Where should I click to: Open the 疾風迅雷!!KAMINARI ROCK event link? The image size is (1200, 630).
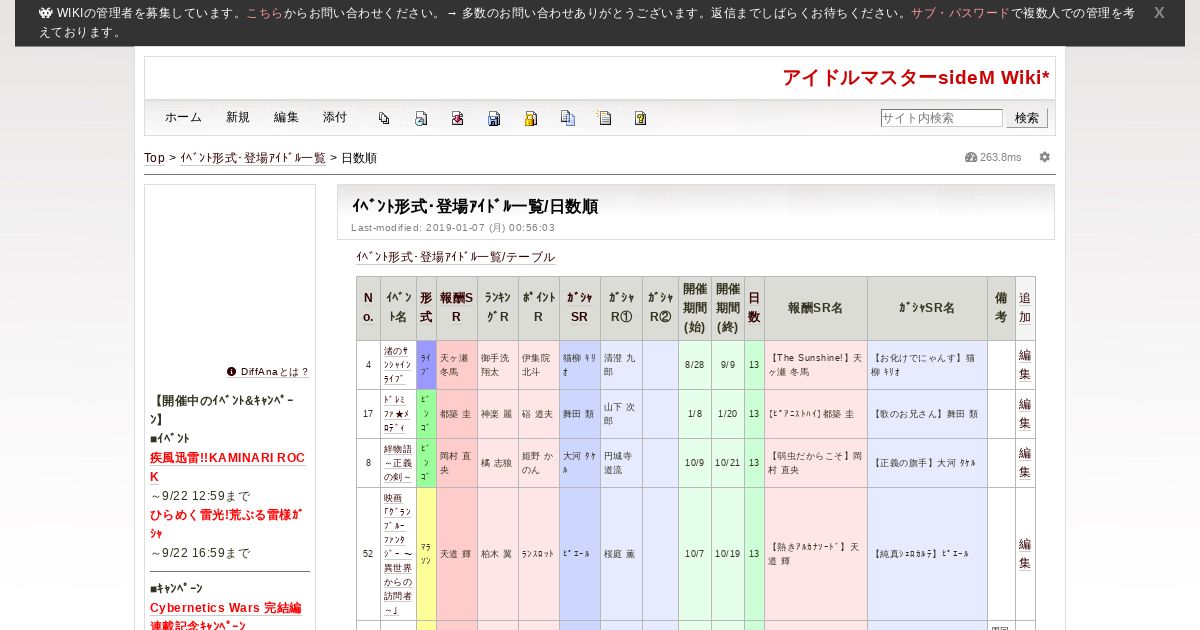click(228, 467)
